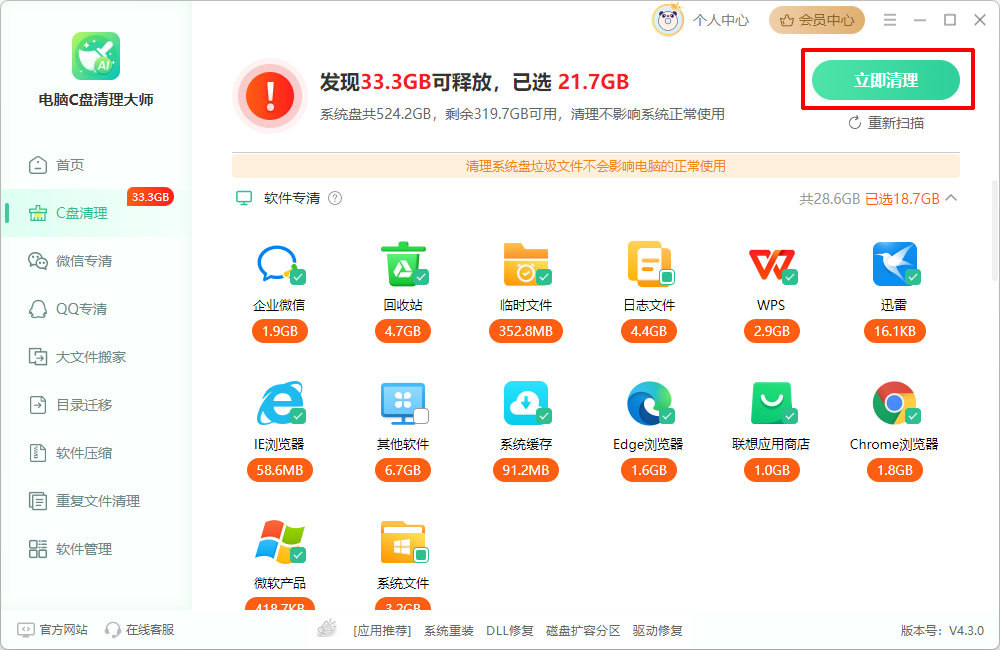The width and height of the screenshot is (1000, 650).
Task: Click the red warning exclamation icon
Action: pos(270,96)
